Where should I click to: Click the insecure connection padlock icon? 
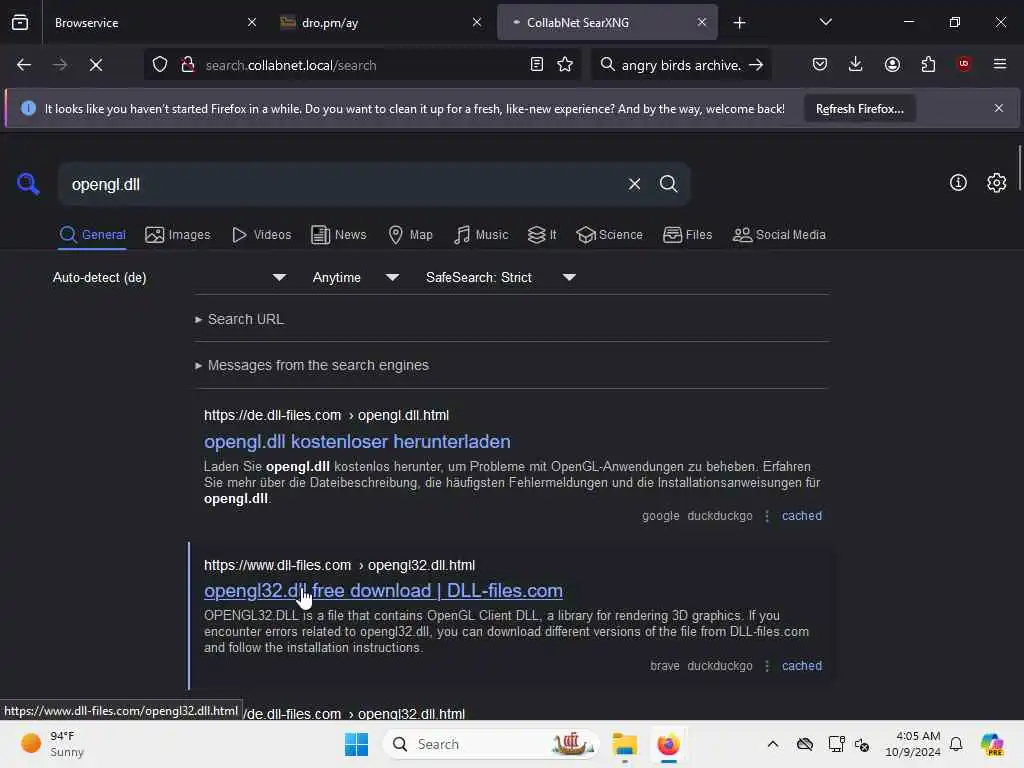click(188, 65)
